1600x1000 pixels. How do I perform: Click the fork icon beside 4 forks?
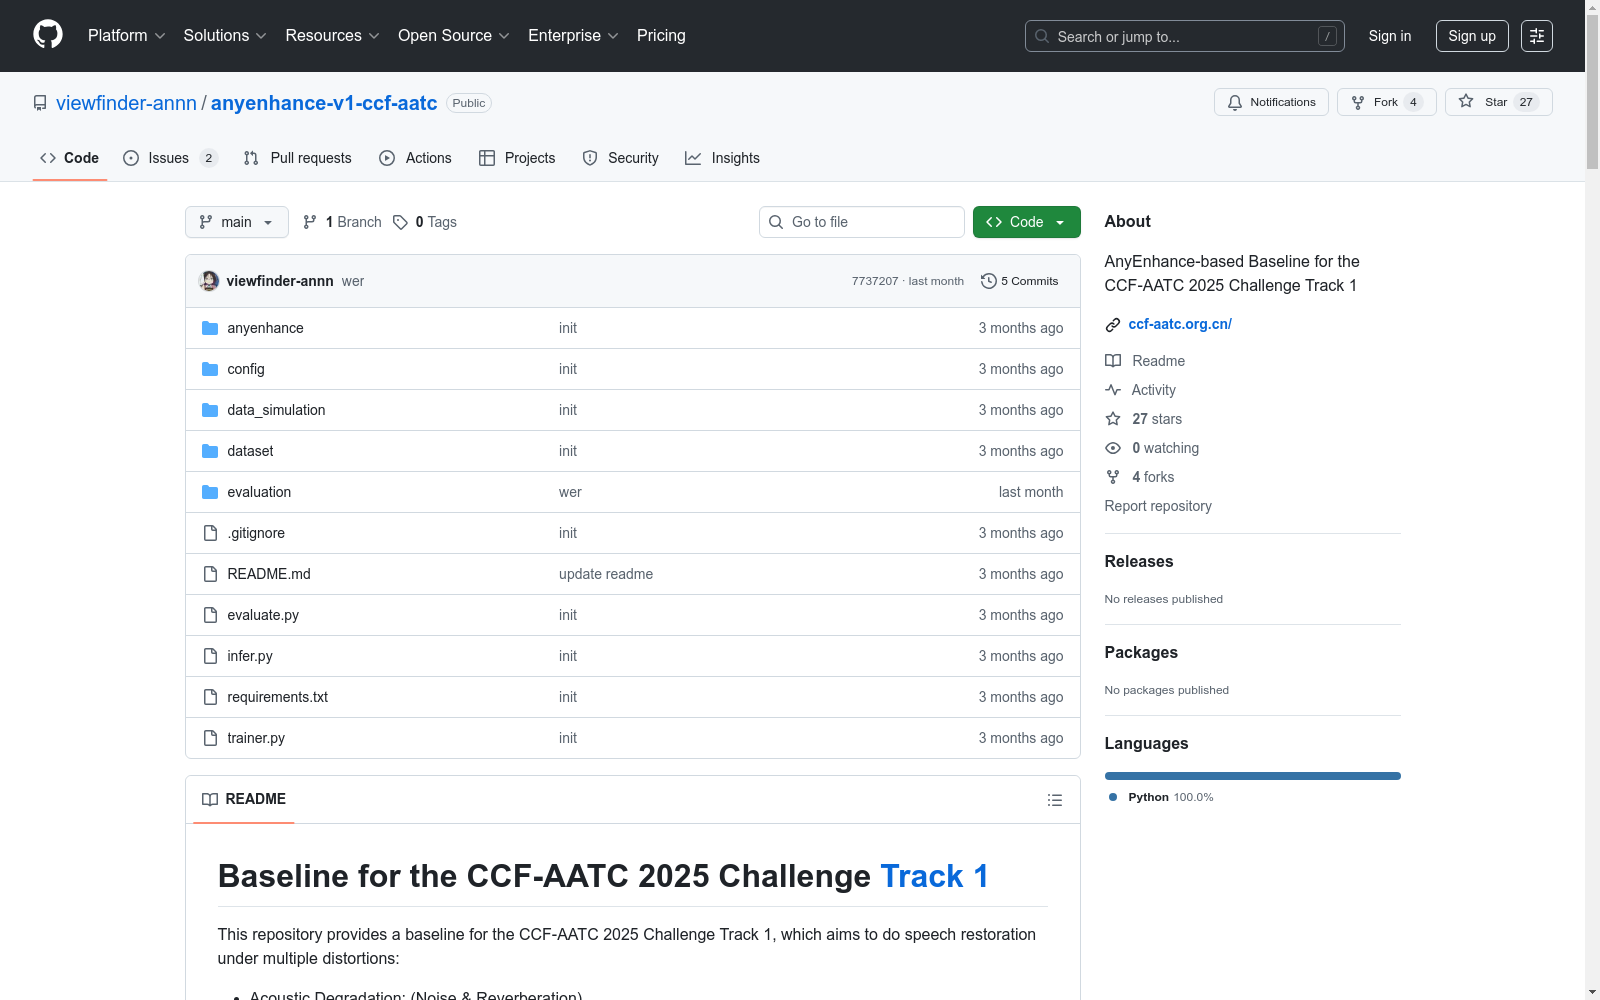click(1113, 477)
